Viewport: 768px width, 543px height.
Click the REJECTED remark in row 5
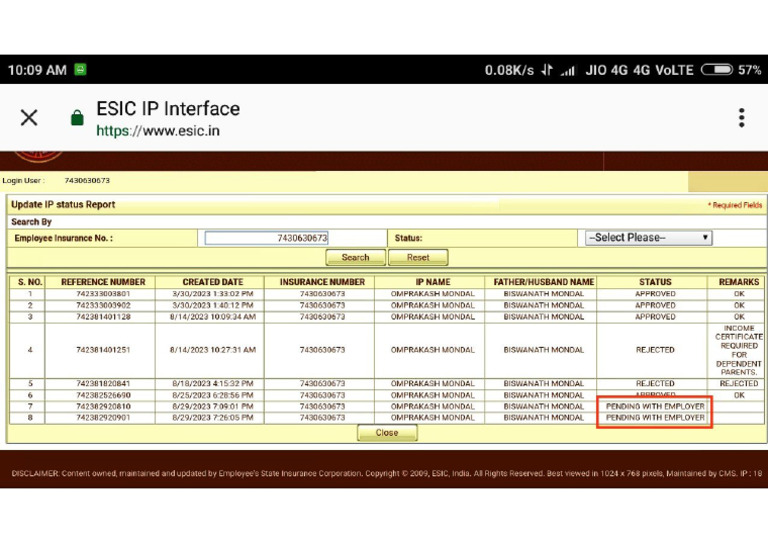(x=739, y=383)
